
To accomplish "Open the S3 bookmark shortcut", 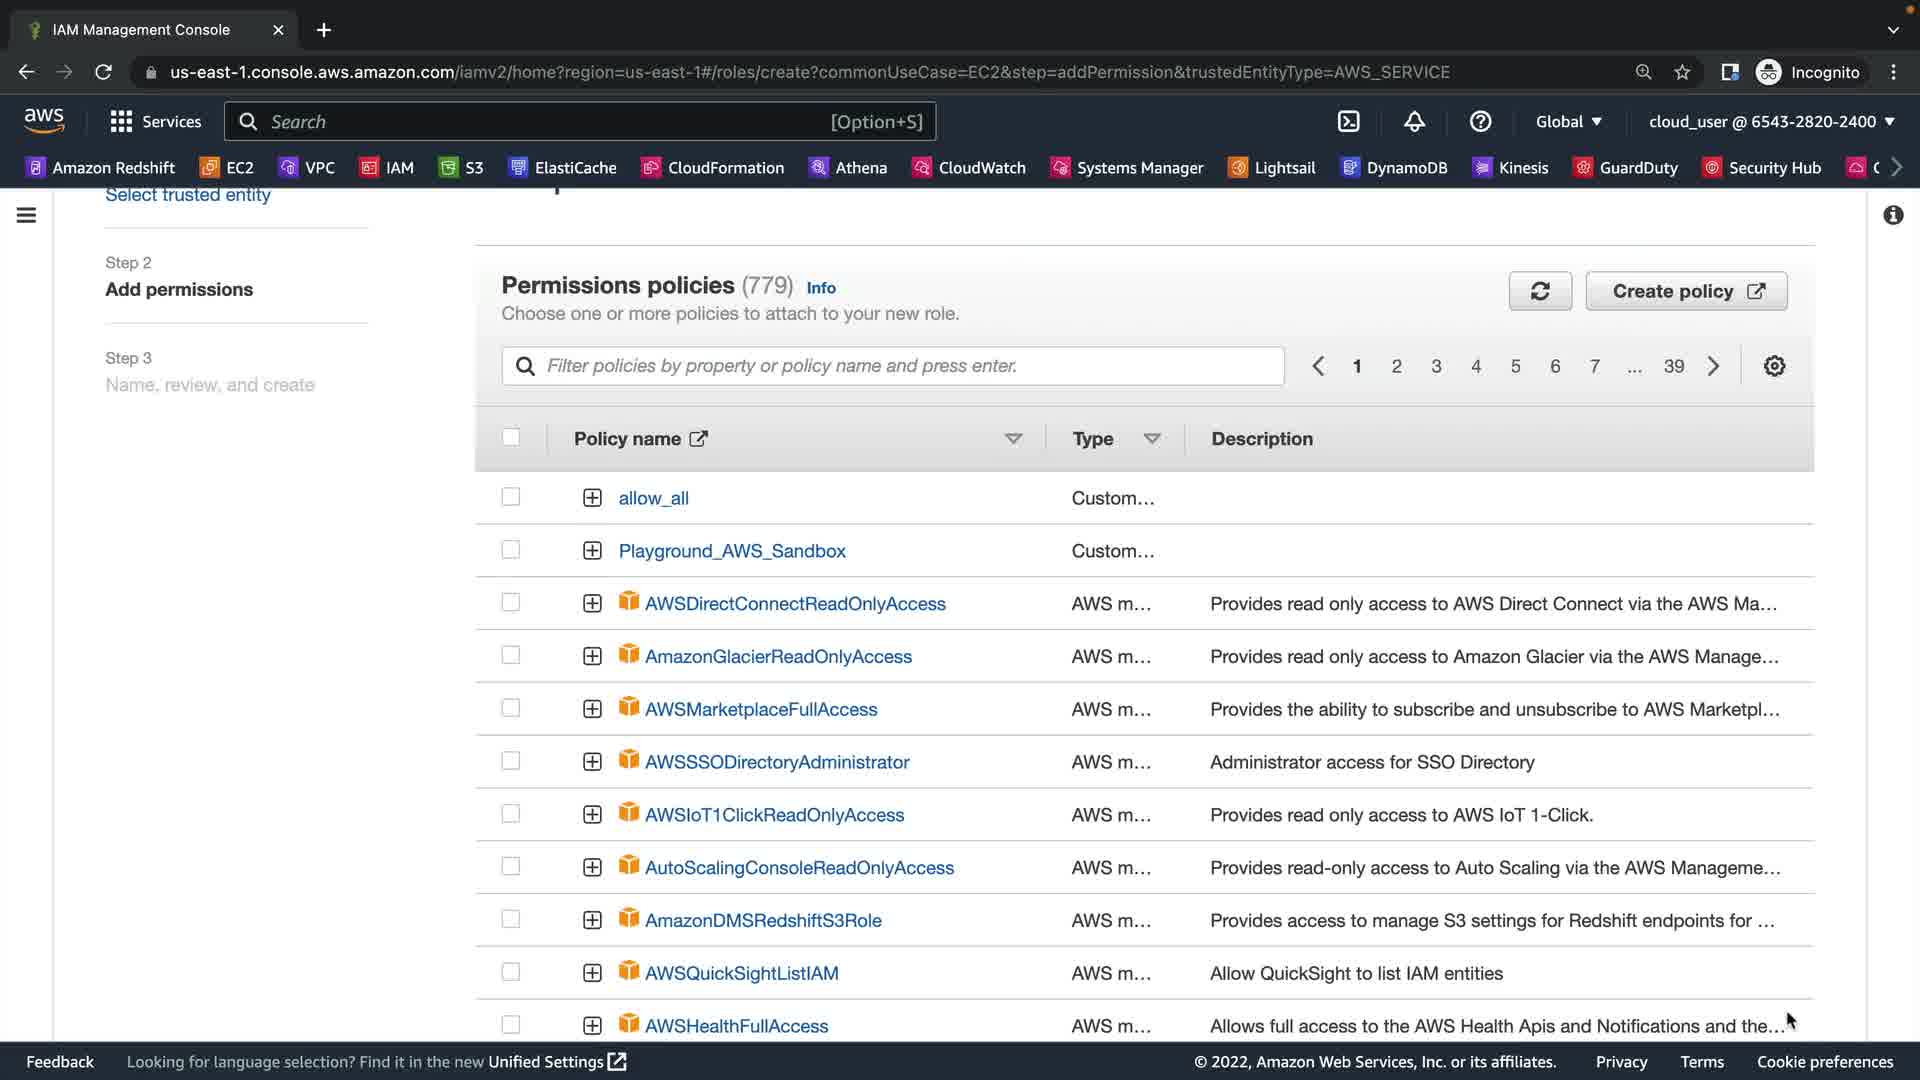I will coord(461,167).
